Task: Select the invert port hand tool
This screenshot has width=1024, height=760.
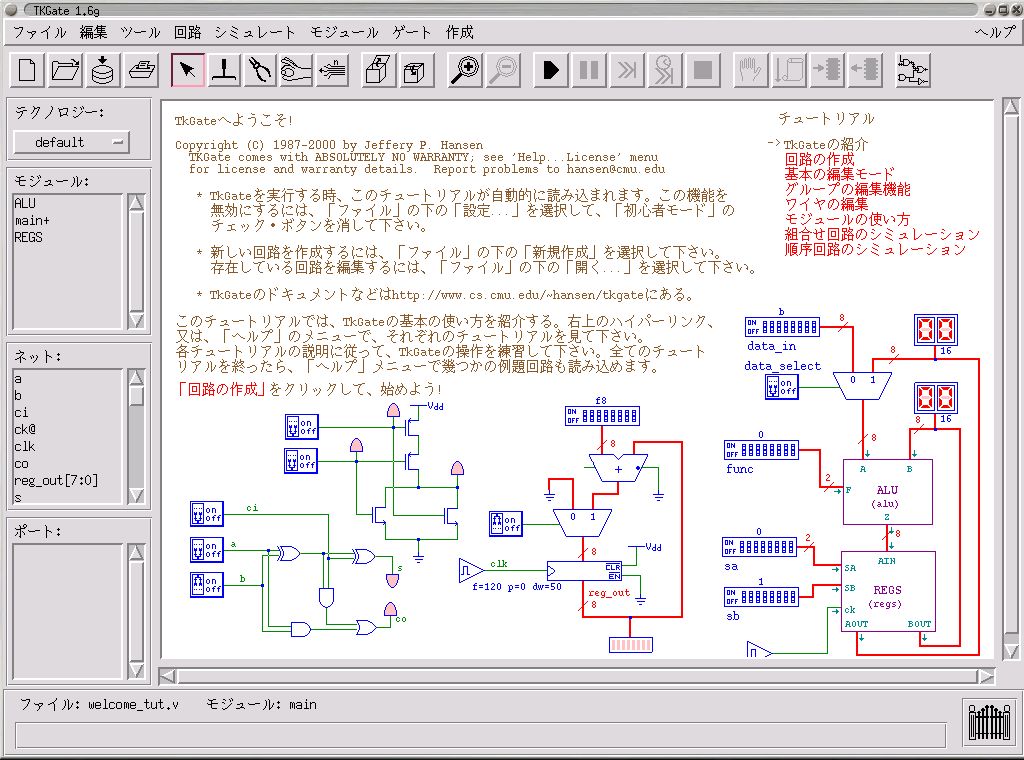Action: point(296,70)
